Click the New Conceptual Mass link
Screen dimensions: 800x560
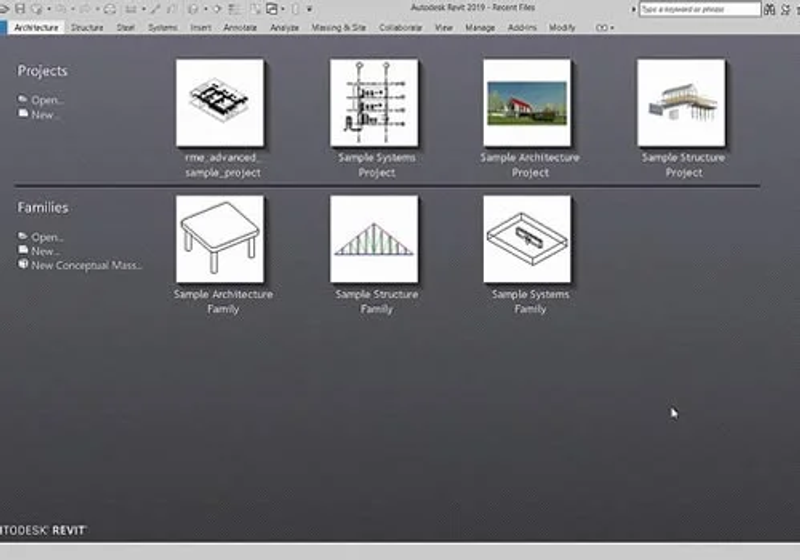[86, 265]
